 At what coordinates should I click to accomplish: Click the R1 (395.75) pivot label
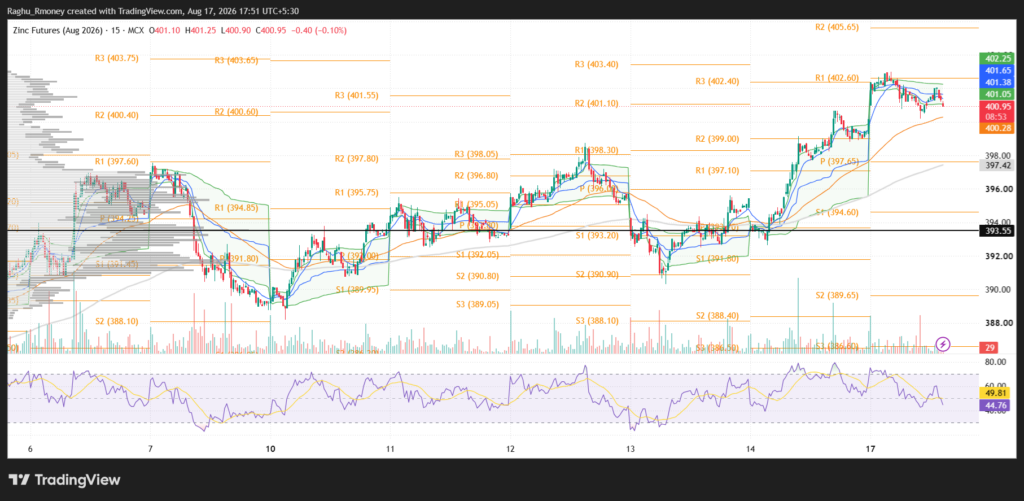[x=356, y=193]
